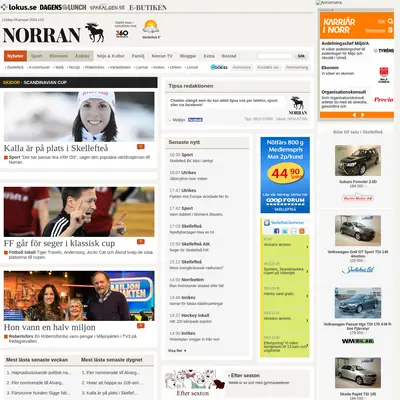Open the Bloggar menu item
Screen dimensions: 400x400
click(x=188, y=56)
